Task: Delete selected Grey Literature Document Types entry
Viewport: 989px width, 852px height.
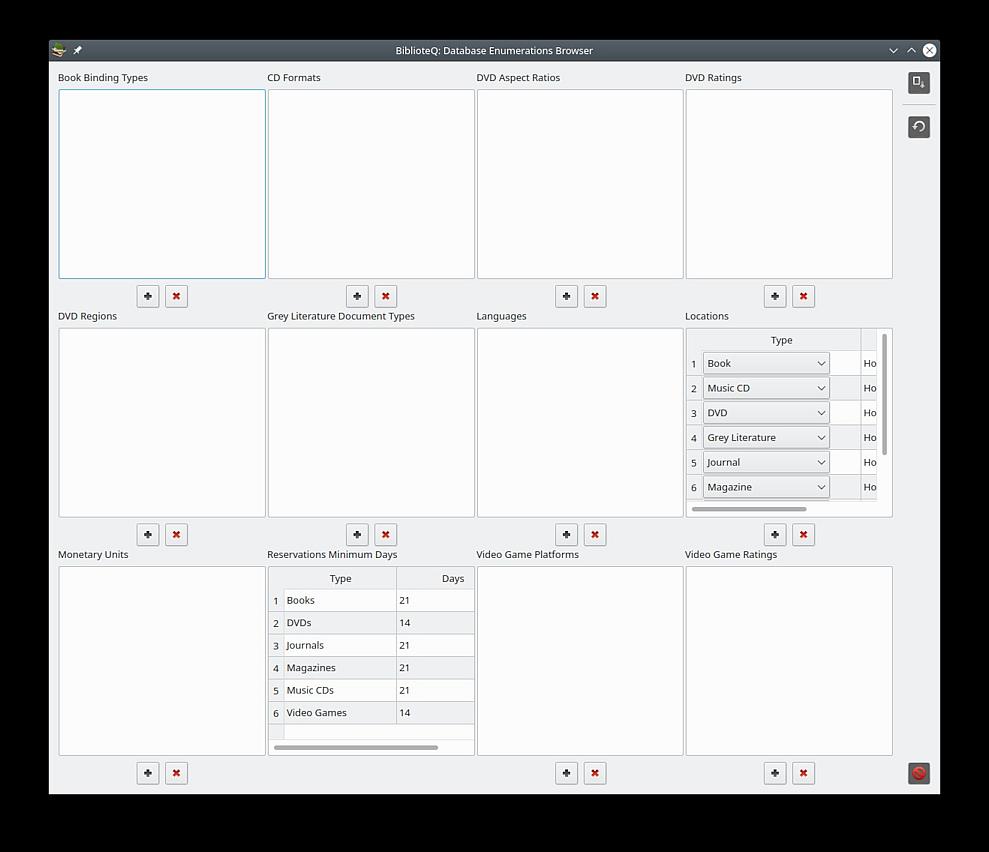Action: pyautogui.click(x=385, y=535)
